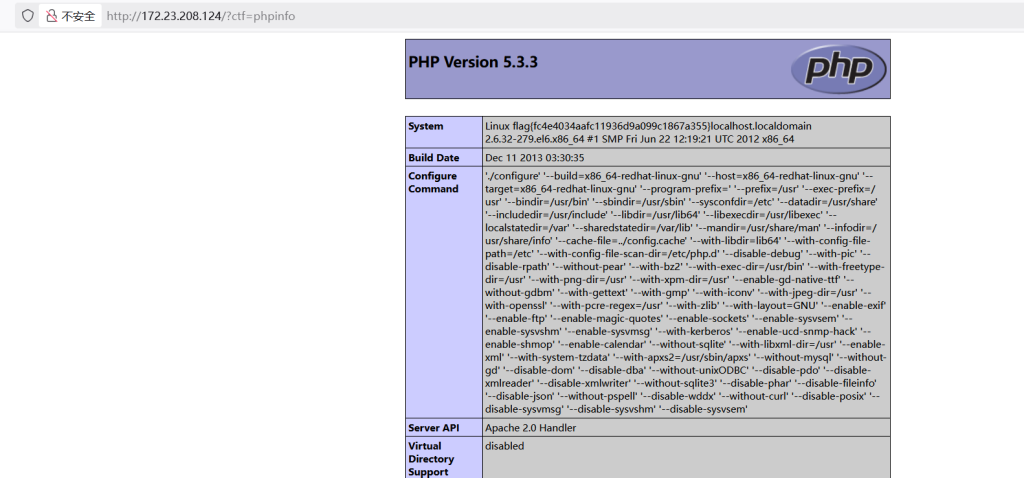Click the shield tracking protection icon
1024x478 pixels.
point(27,16)
